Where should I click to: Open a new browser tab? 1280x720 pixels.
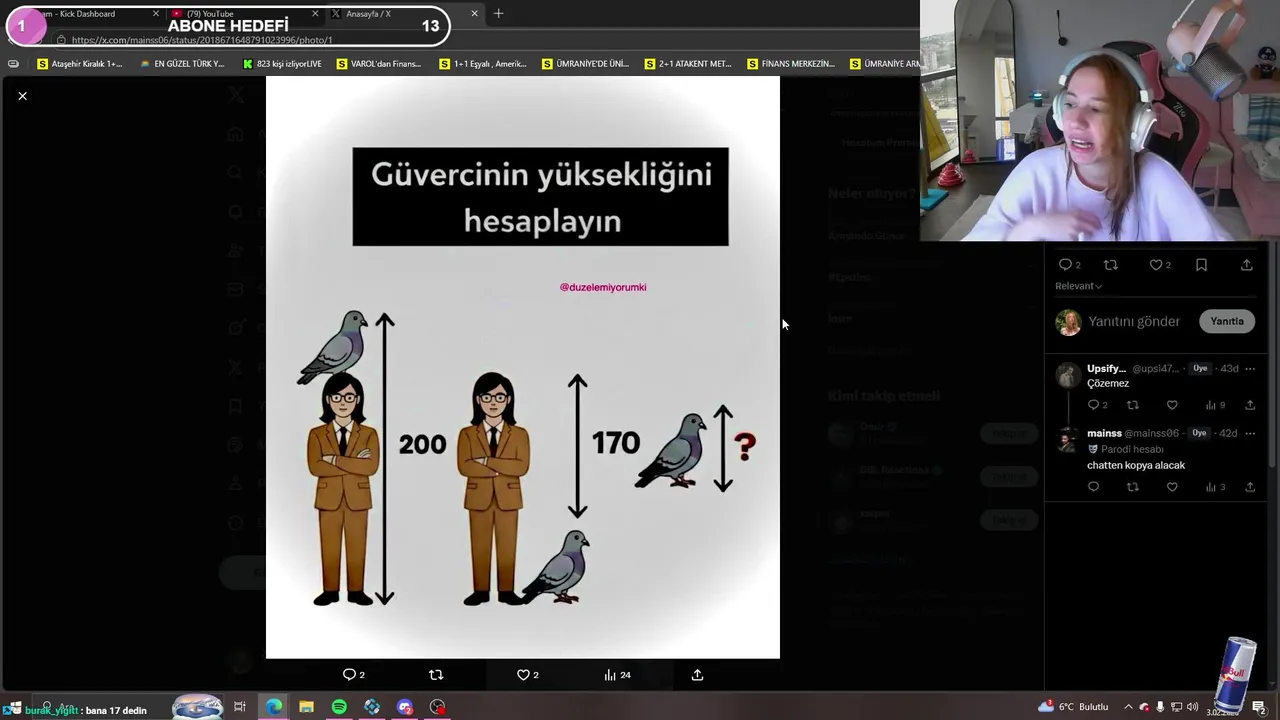click(x=498, y=14)
